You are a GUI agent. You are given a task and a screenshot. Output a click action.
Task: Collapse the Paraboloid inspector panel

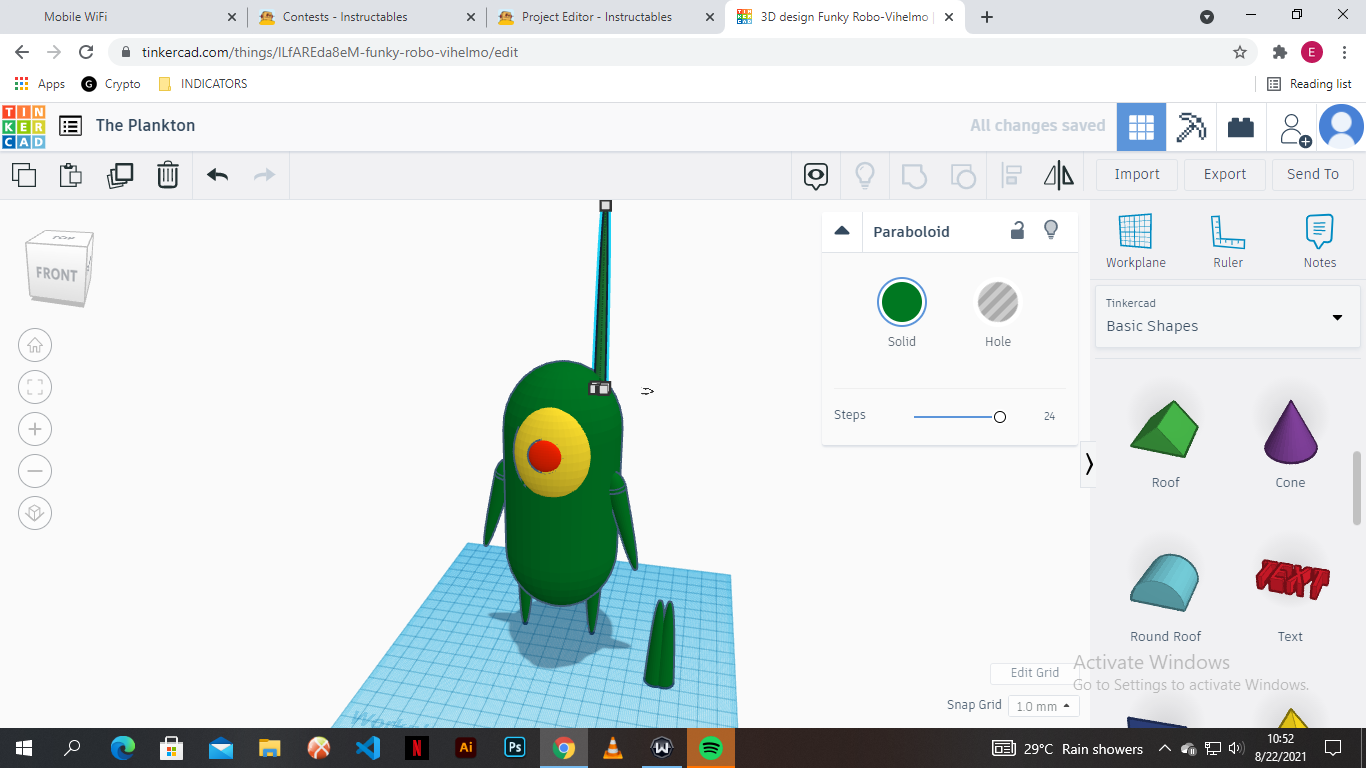842,231
